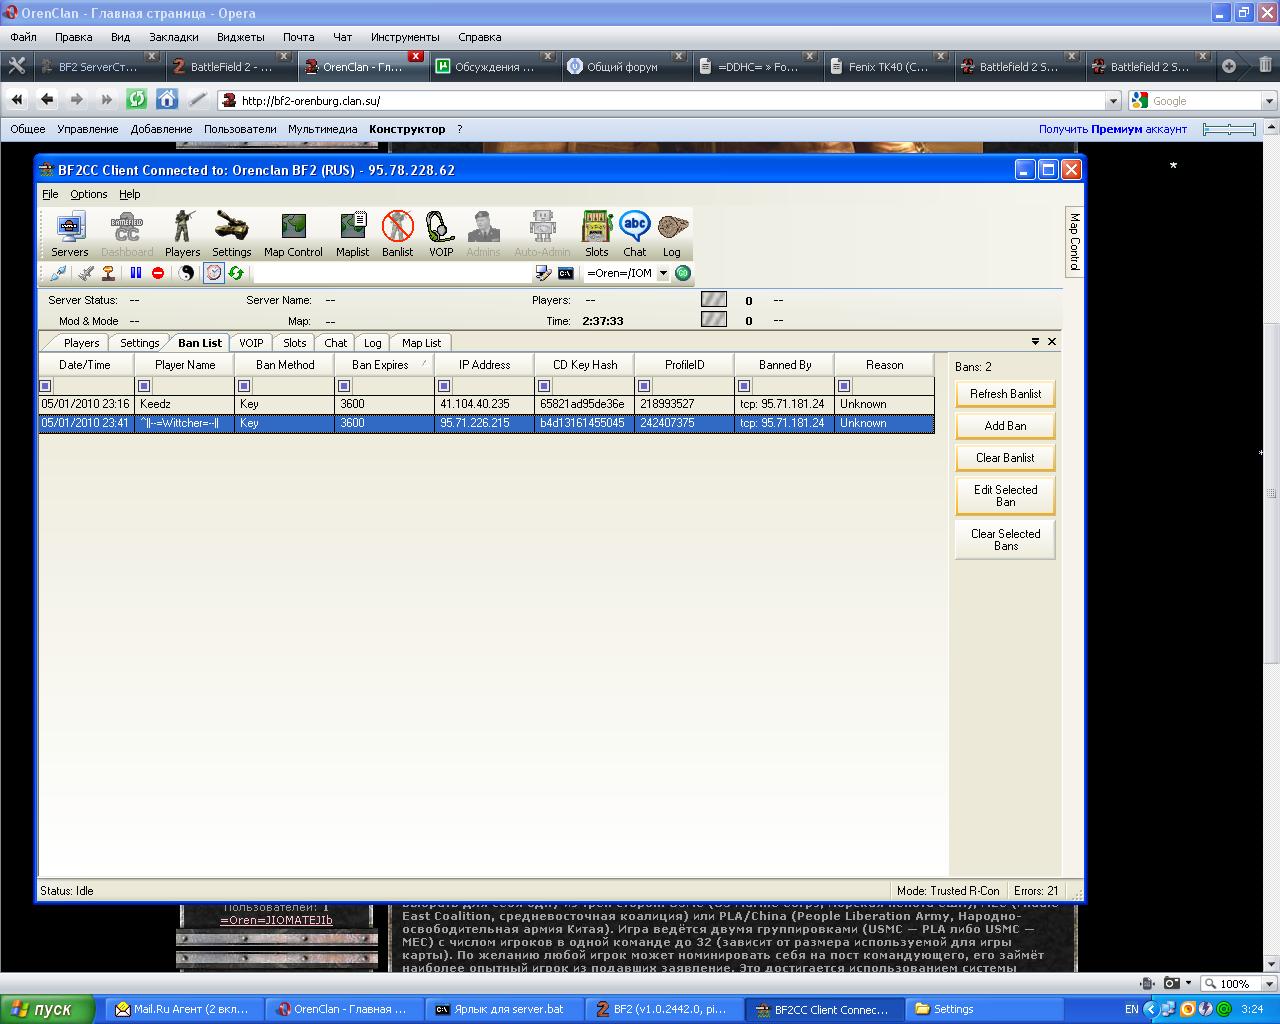
Task: Expand the Google search engine dropdown
Action: (1269, 100)
